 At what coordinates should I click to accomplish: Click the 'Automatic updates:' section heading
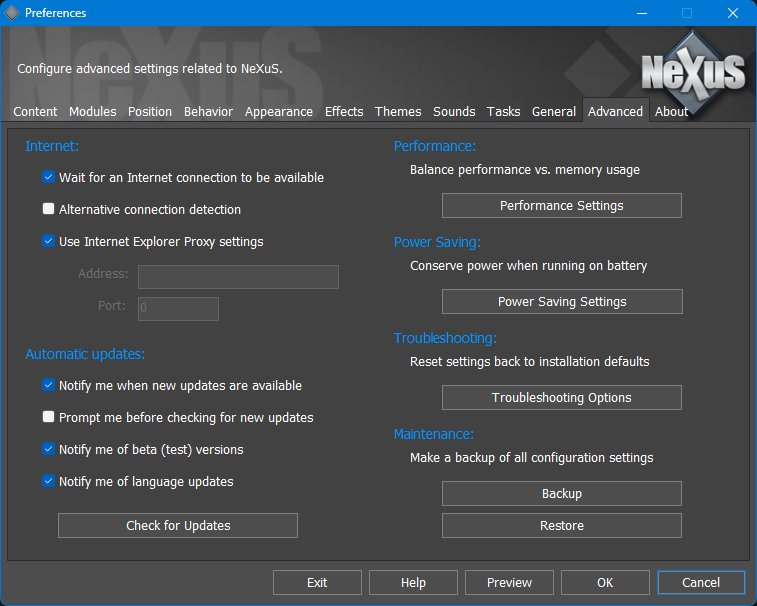click(x=85, y=354)
